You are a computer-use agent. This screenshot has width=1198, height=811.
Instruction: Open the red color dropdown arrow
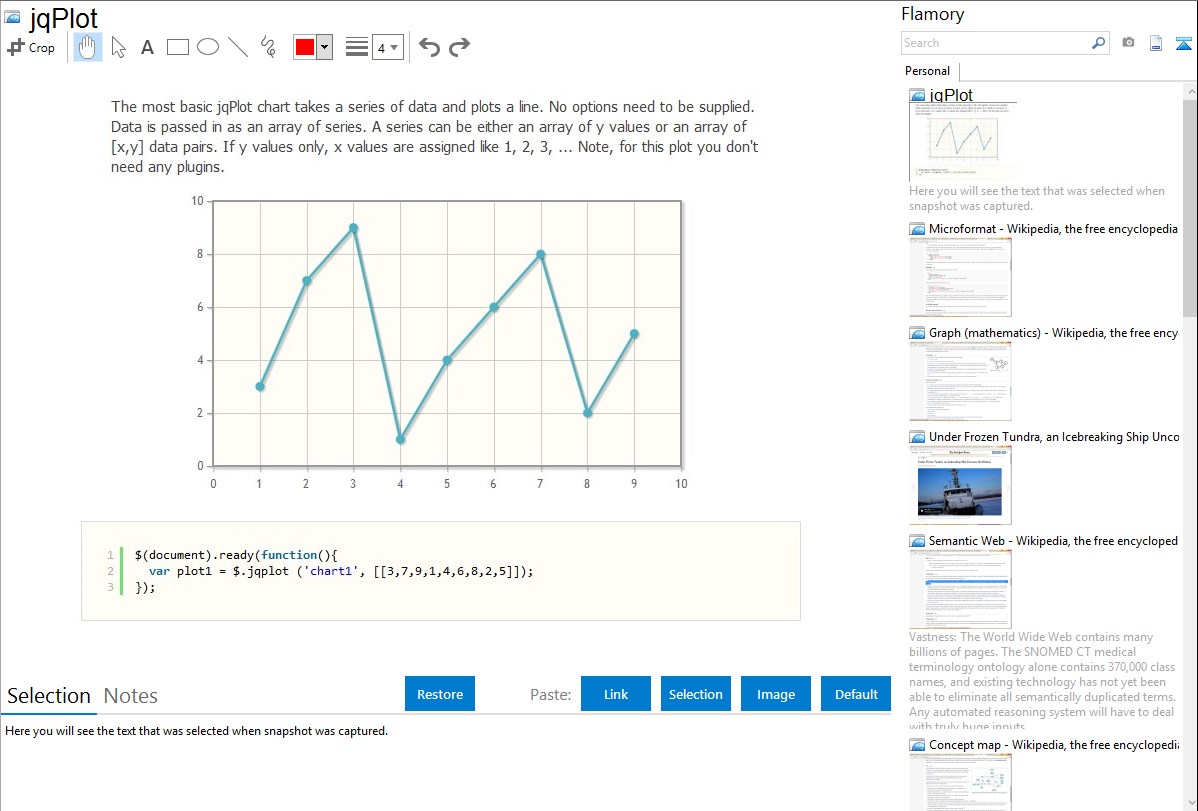pyautogui.click(x=324, y=47)
